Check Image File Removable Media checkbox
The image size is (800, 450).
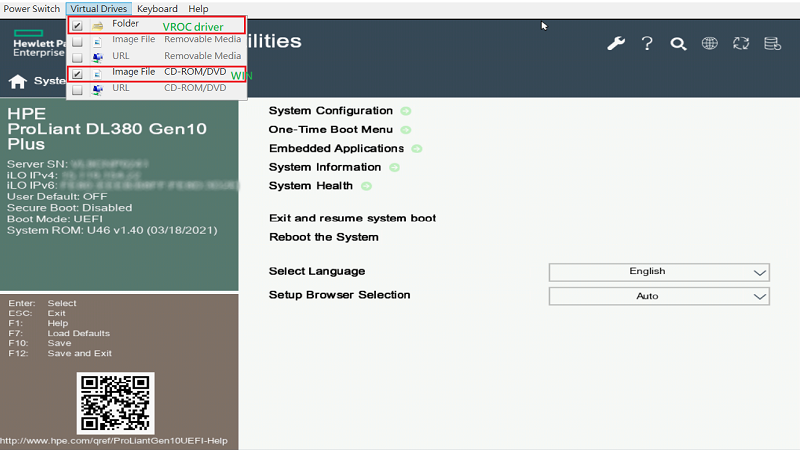pyautogui.click(x=77, y=41)
